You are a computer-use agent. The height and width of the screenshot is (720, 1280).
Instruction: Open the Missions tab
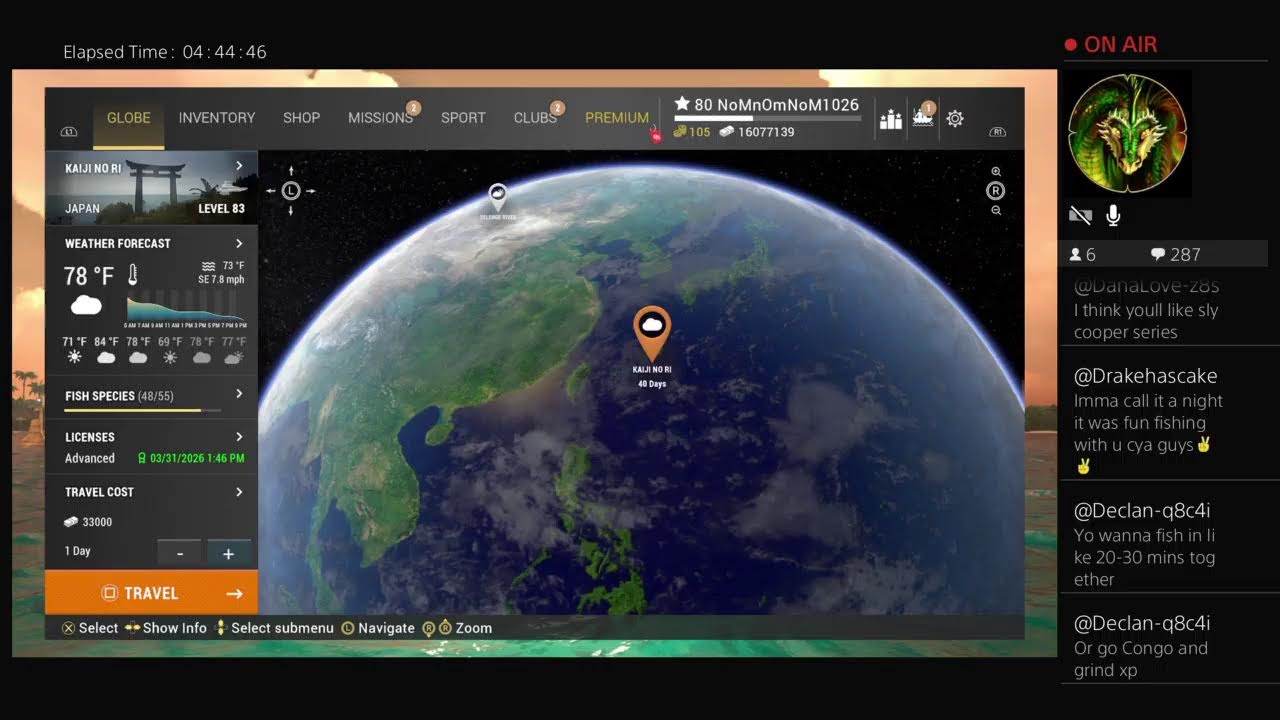pos(381,118)
